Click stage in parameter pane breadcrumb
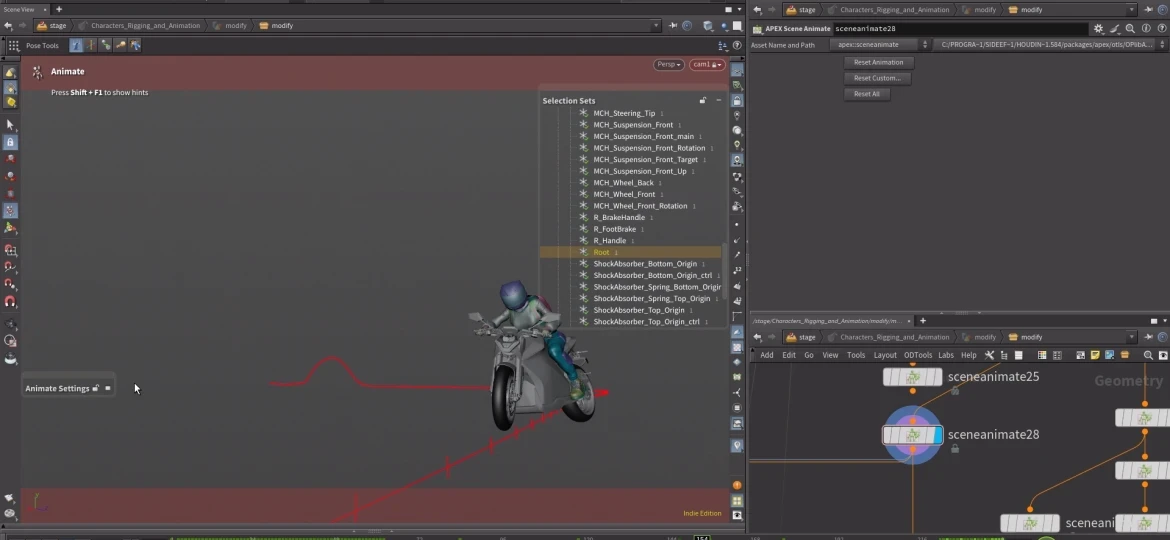 coord(802,10)
